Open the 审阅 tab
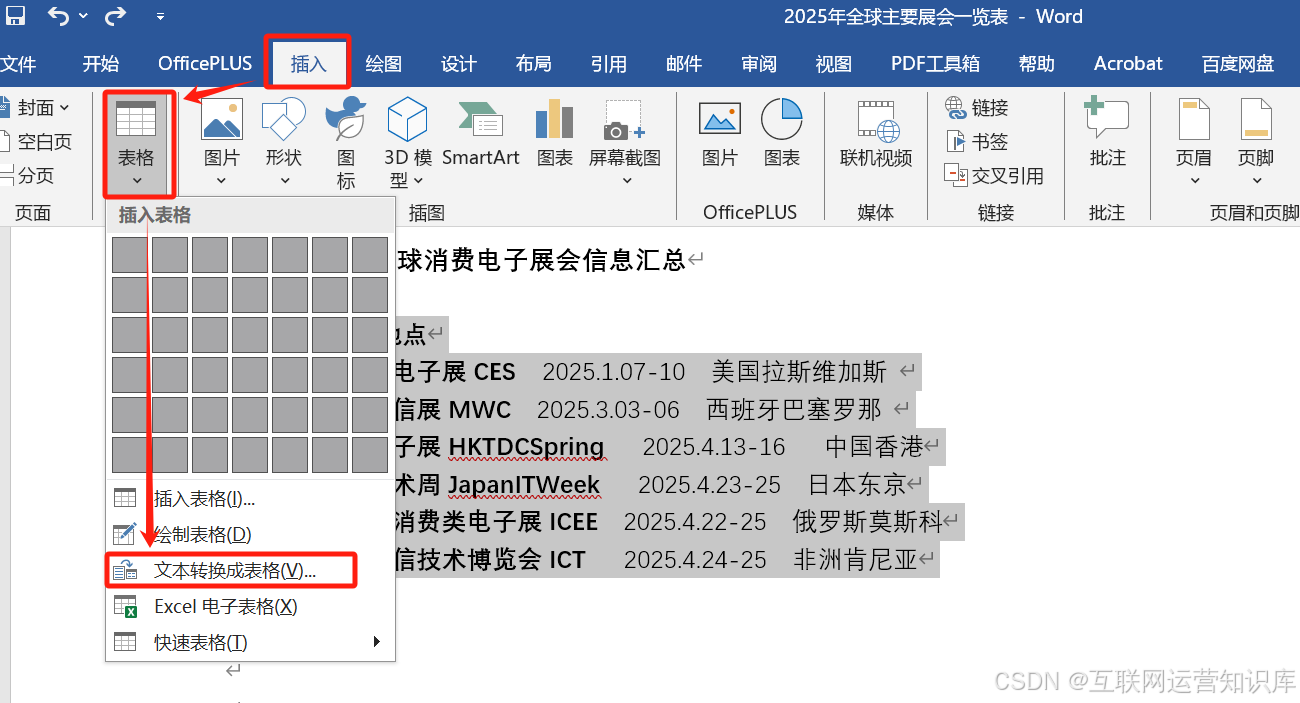The height and width of the screenshot is (703, 1300). click(x=758, y=64)
